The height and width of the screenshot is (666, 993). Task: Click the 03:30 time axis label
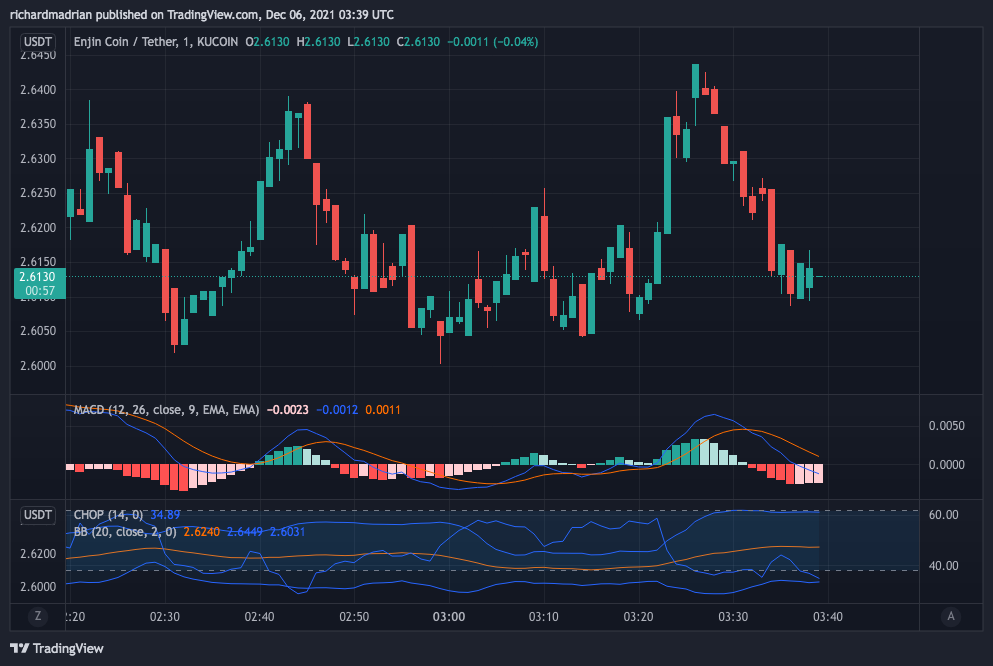tap(733, 617)
